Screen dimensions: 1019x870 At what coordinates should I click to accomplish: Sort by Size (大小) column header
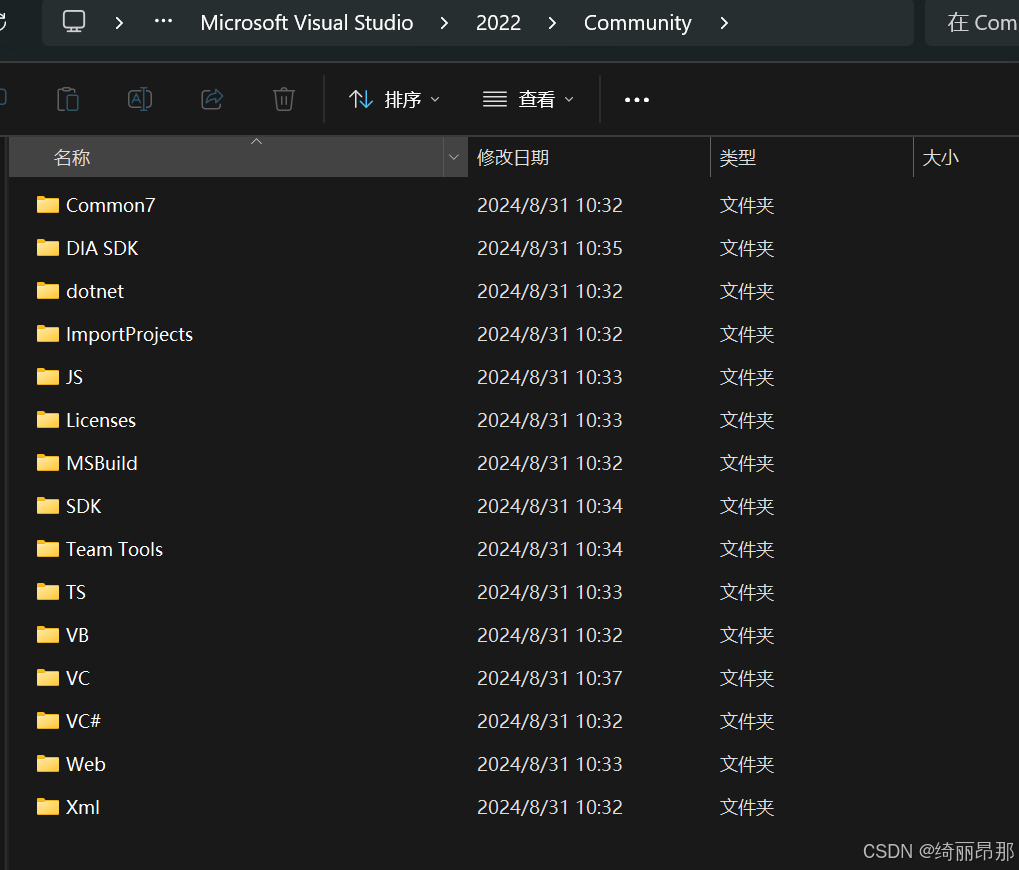[966, 157]
